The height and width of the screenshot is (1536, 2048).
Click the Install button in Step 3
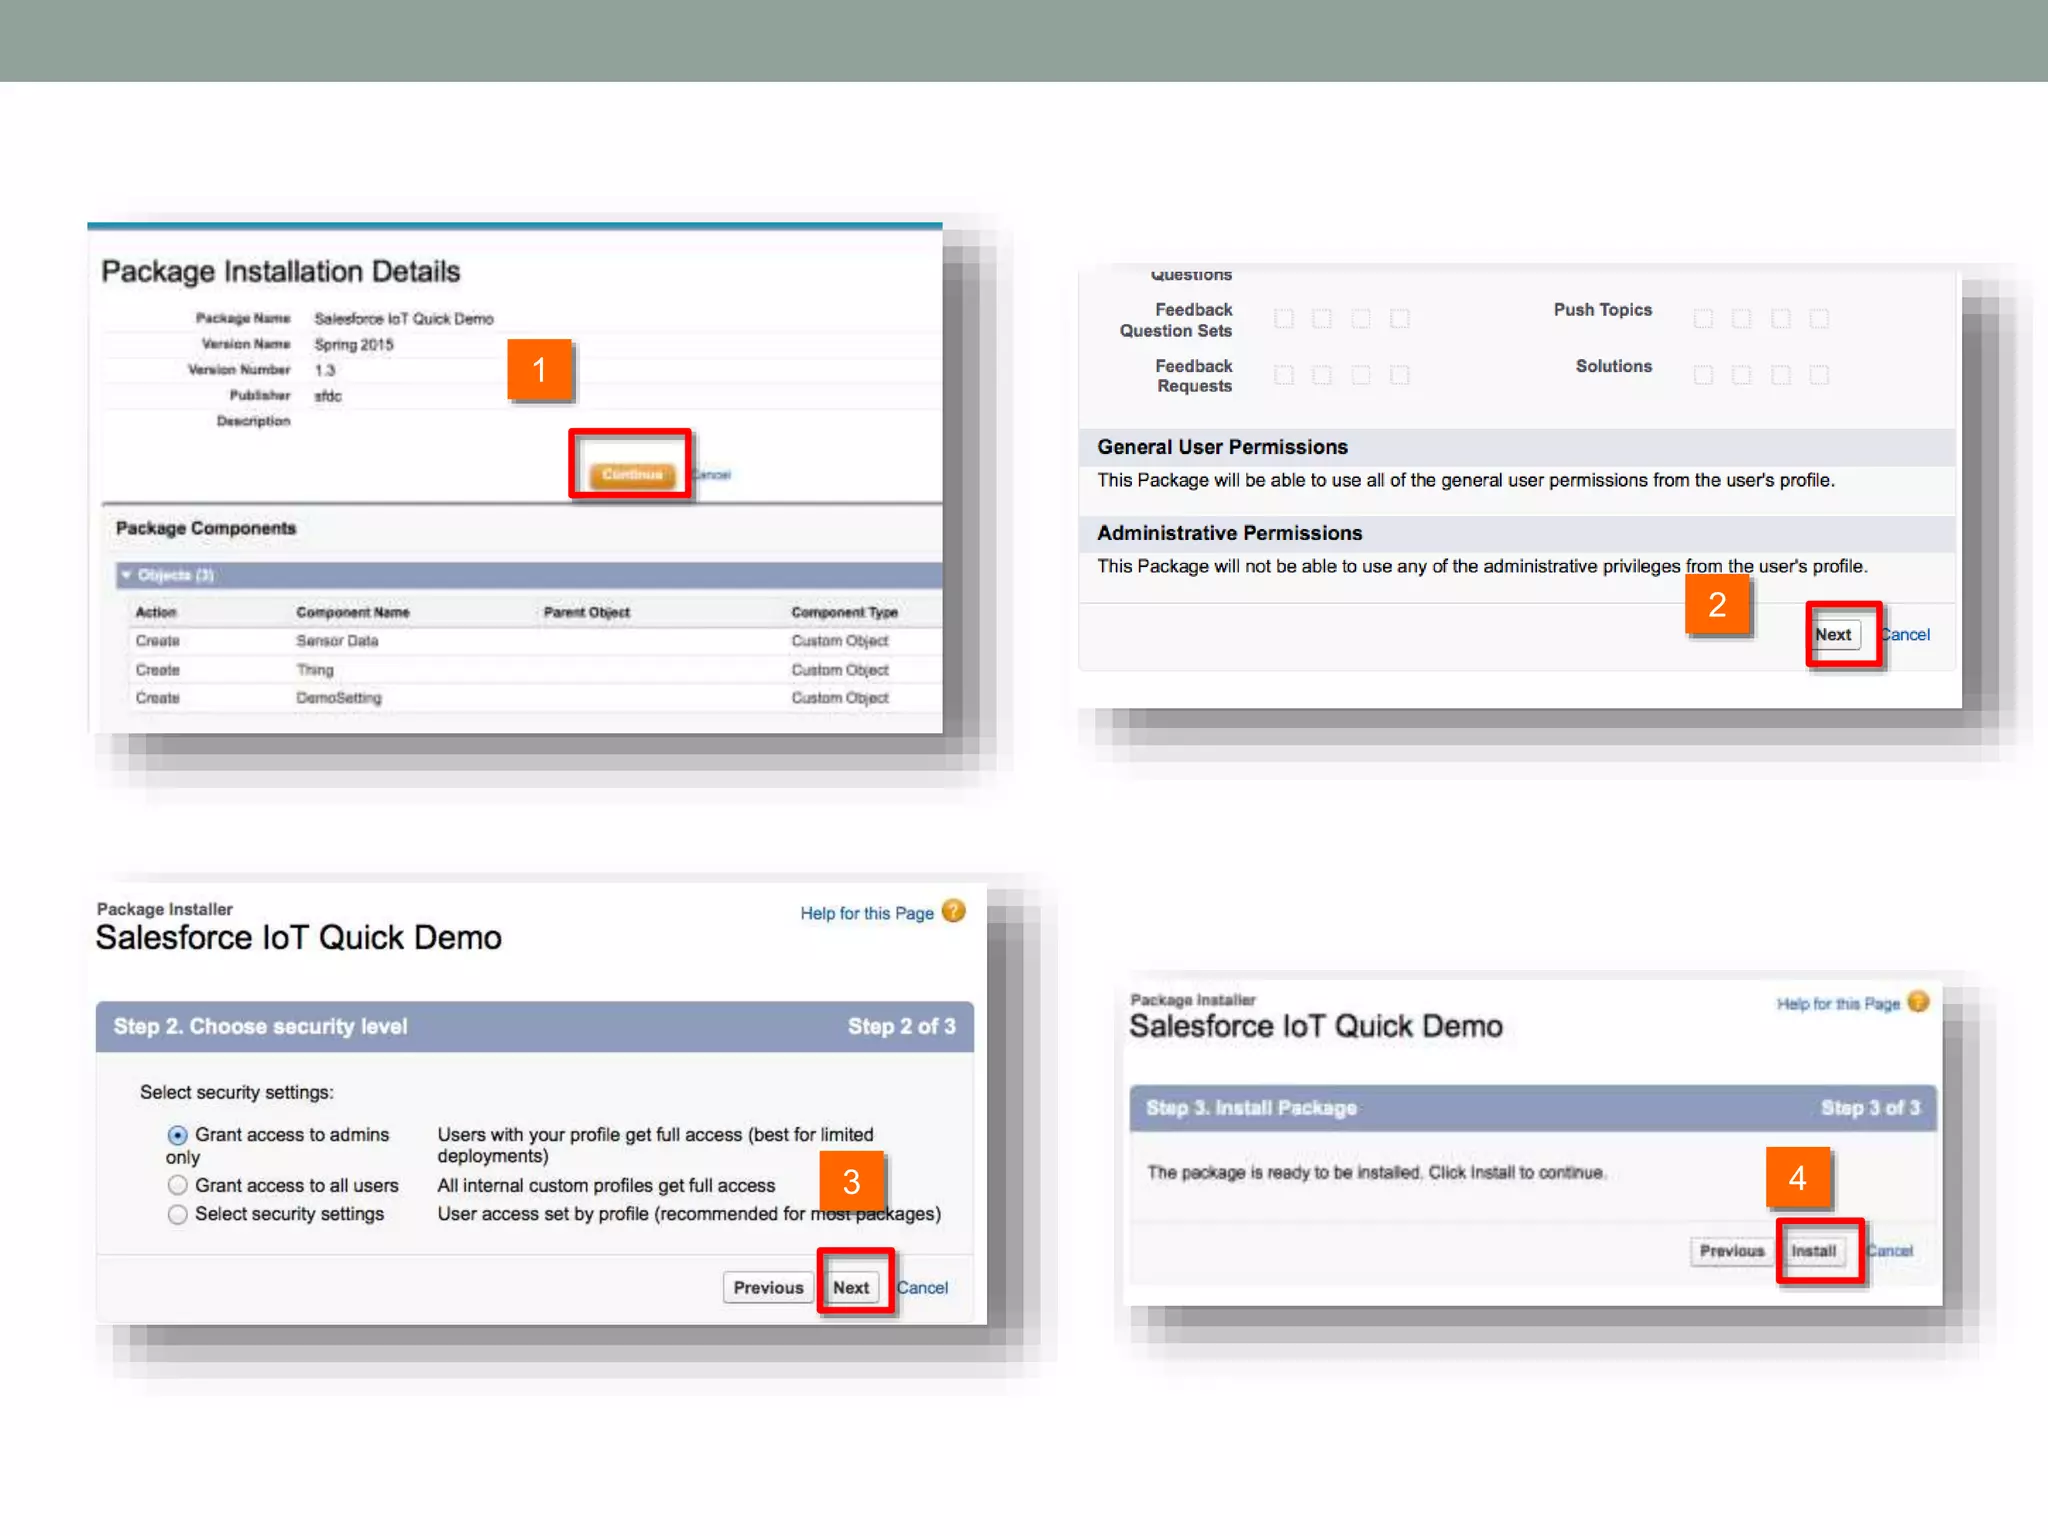click(1813, 1251)
